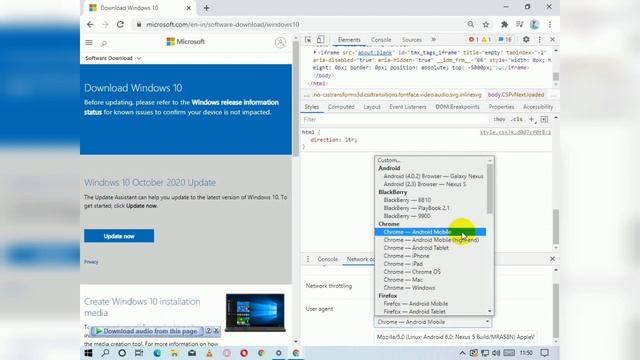Open DevTools settings gear

point(526,40)
